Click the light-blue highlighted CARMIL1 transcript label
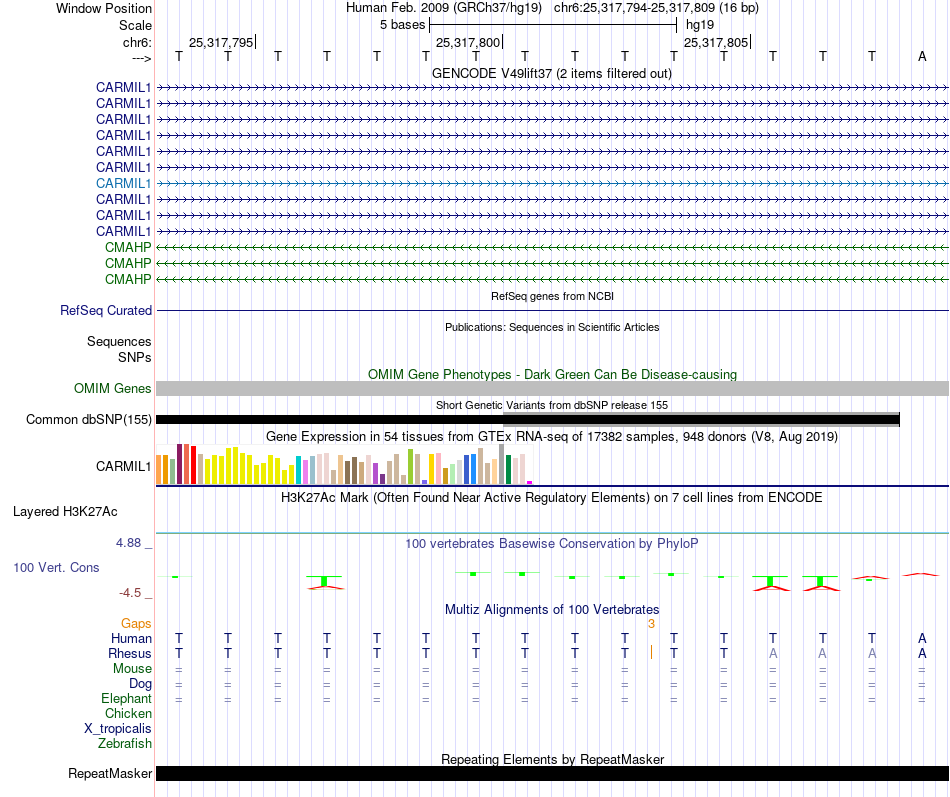This screenshot has height=797, width=950. coord(124,183)
